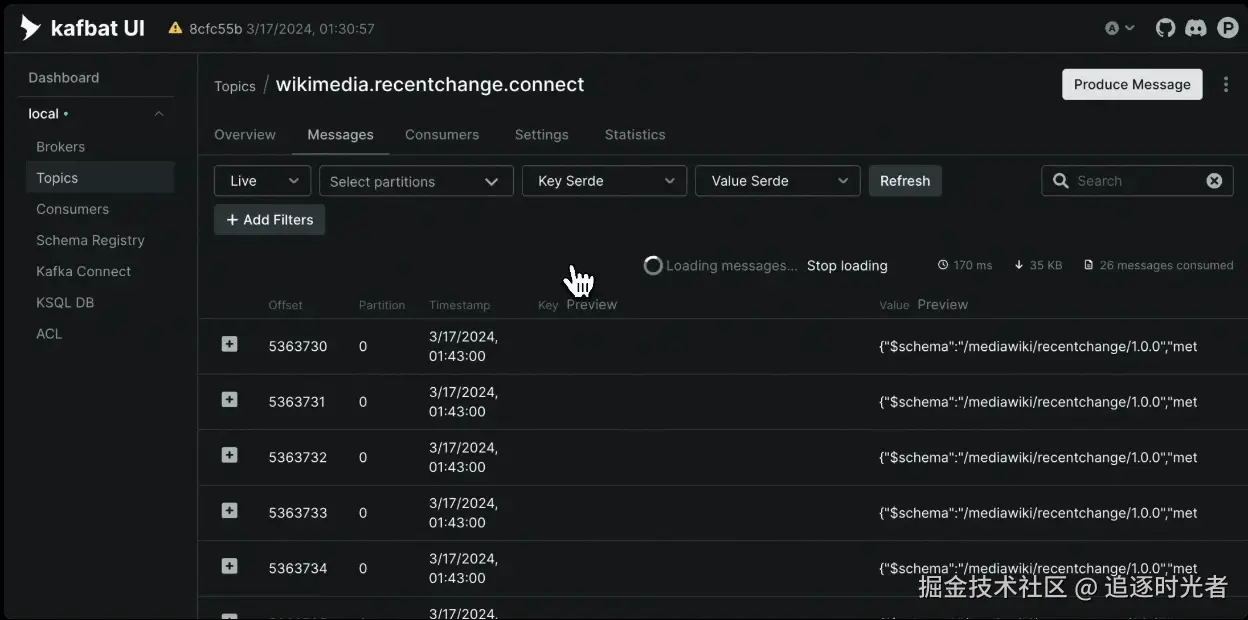
Task: Clear the search field with X icon
Action: (x=1214, y=181)
